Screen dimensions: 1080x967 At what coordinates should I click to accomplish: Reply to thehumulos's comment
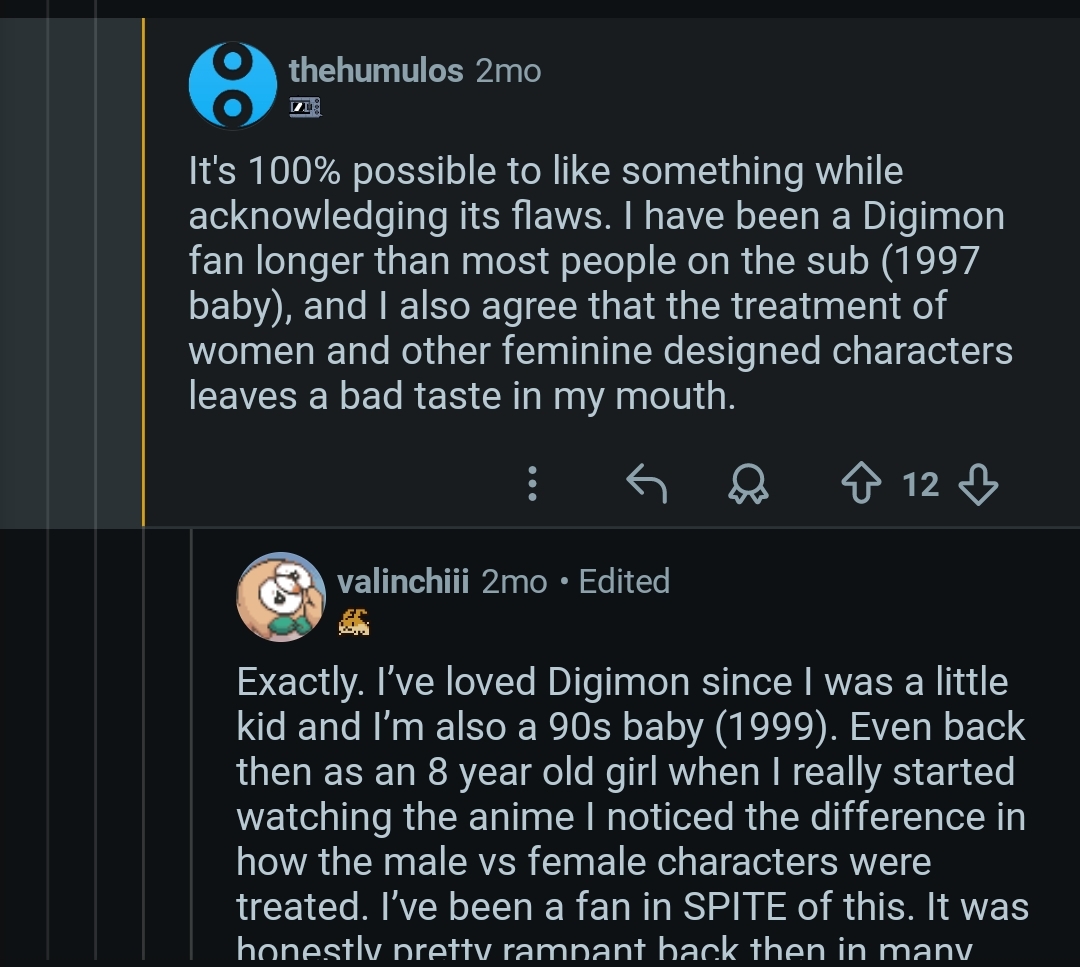(x=646, y=485)
